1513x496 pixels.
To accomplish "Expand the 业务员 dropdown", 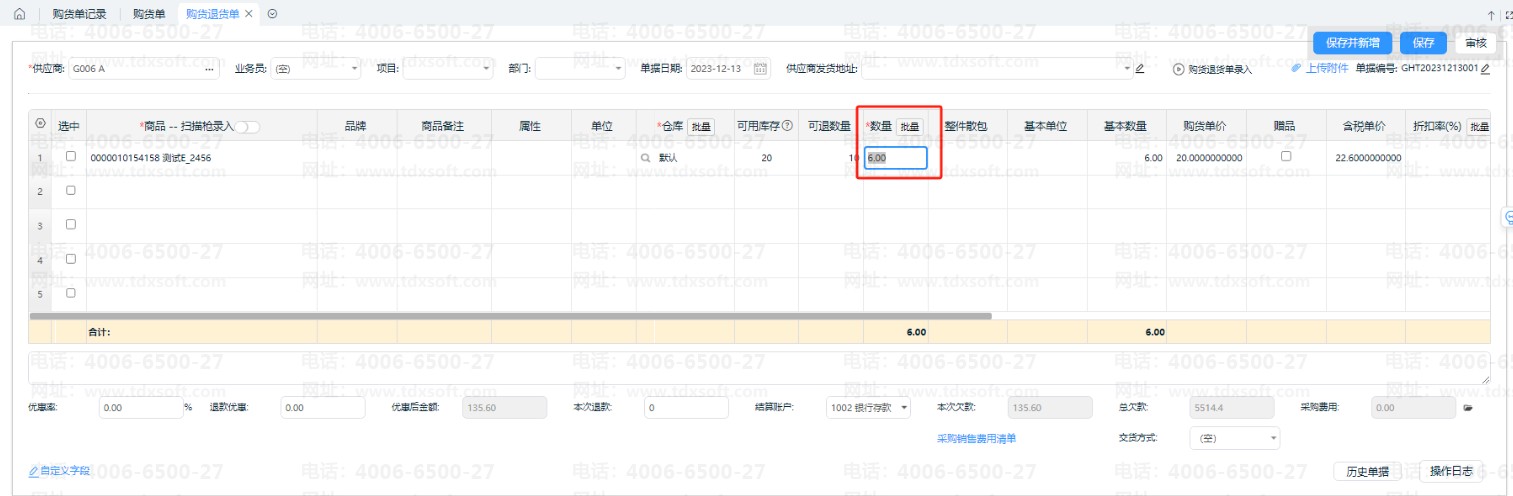I will 355,69.
